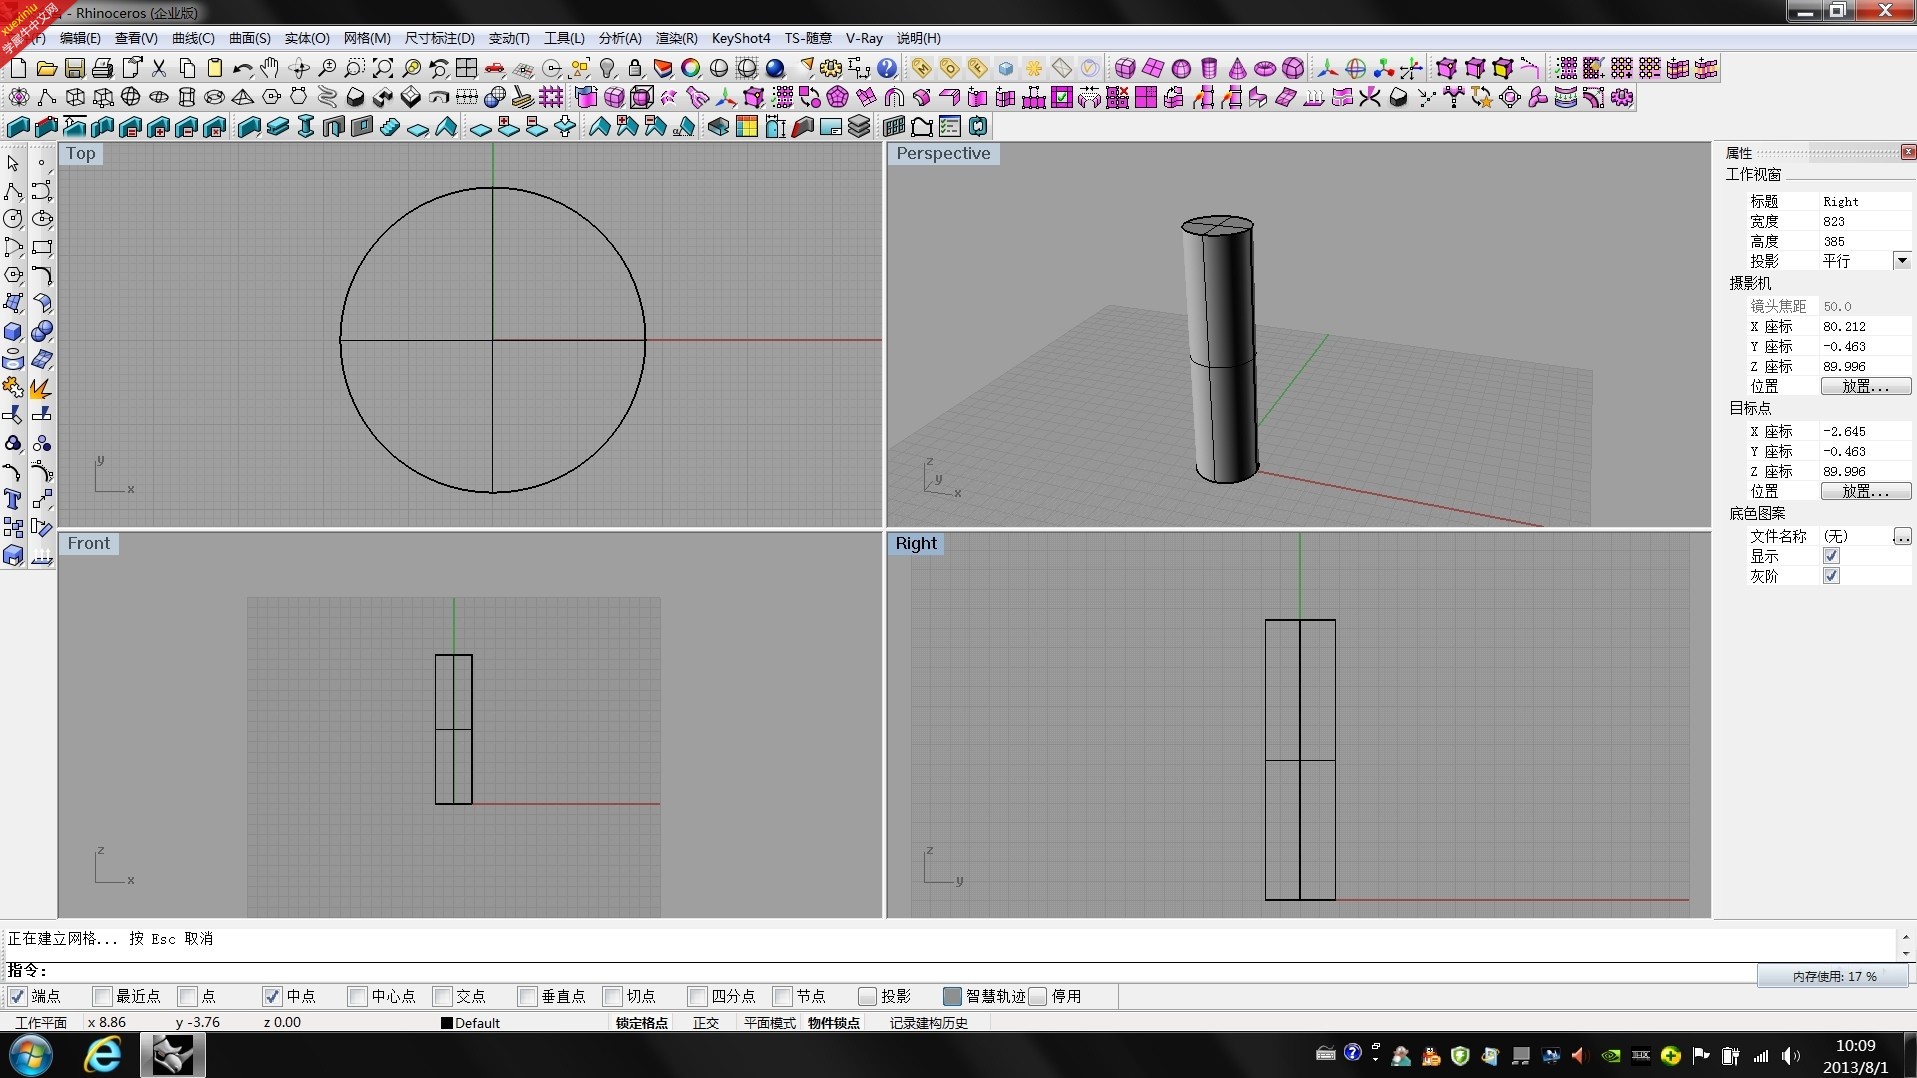This screenshot has width=1917, height=1078.
Task: Open the Default layer selector in status bar
Action: point(478,1023)
